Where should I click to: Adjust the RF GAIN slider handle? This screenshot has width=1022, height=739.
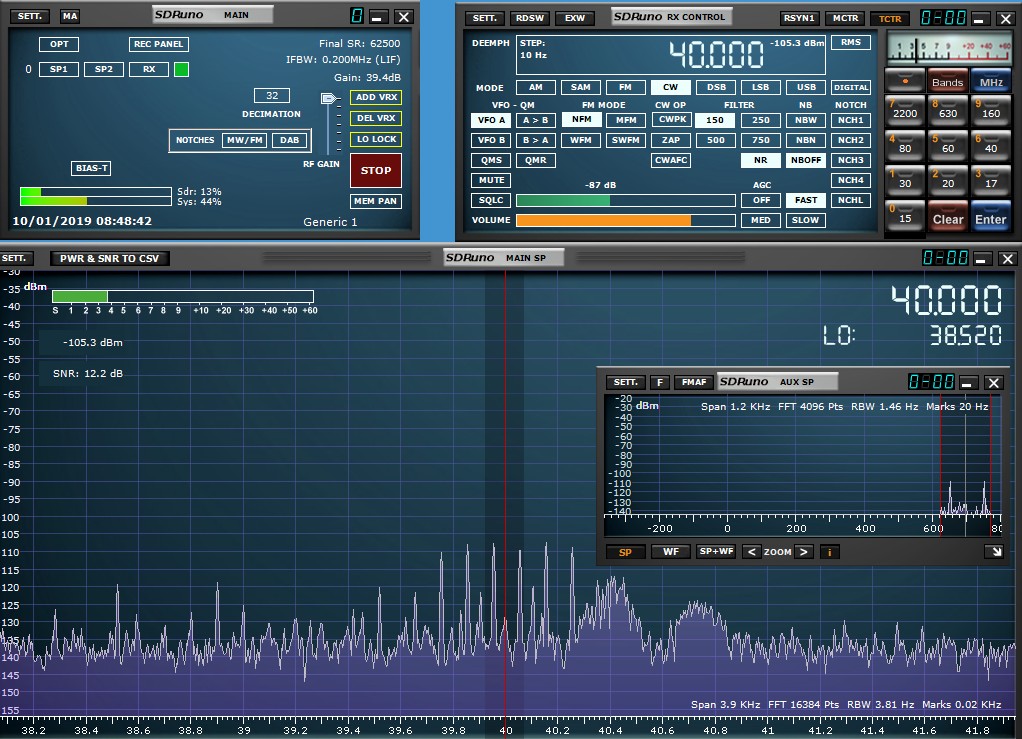point(328,98)
